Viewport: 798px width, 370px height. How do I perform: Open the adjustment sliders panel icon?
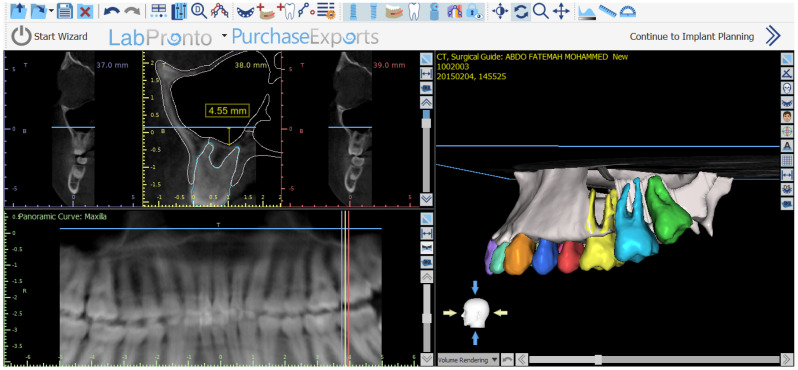click(179, 11)
